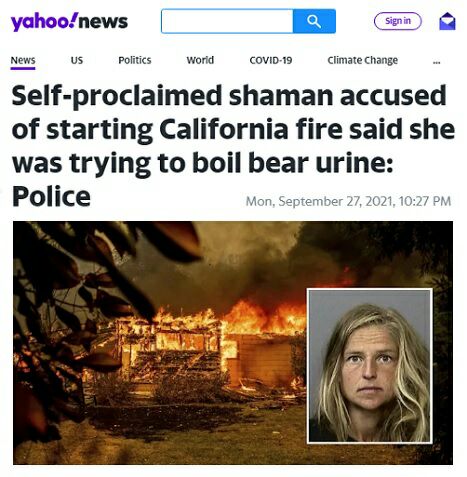This screenshot has width=467, height=477.
Task: Open the COVID-19 section
Action: click(x=271, y=60)
